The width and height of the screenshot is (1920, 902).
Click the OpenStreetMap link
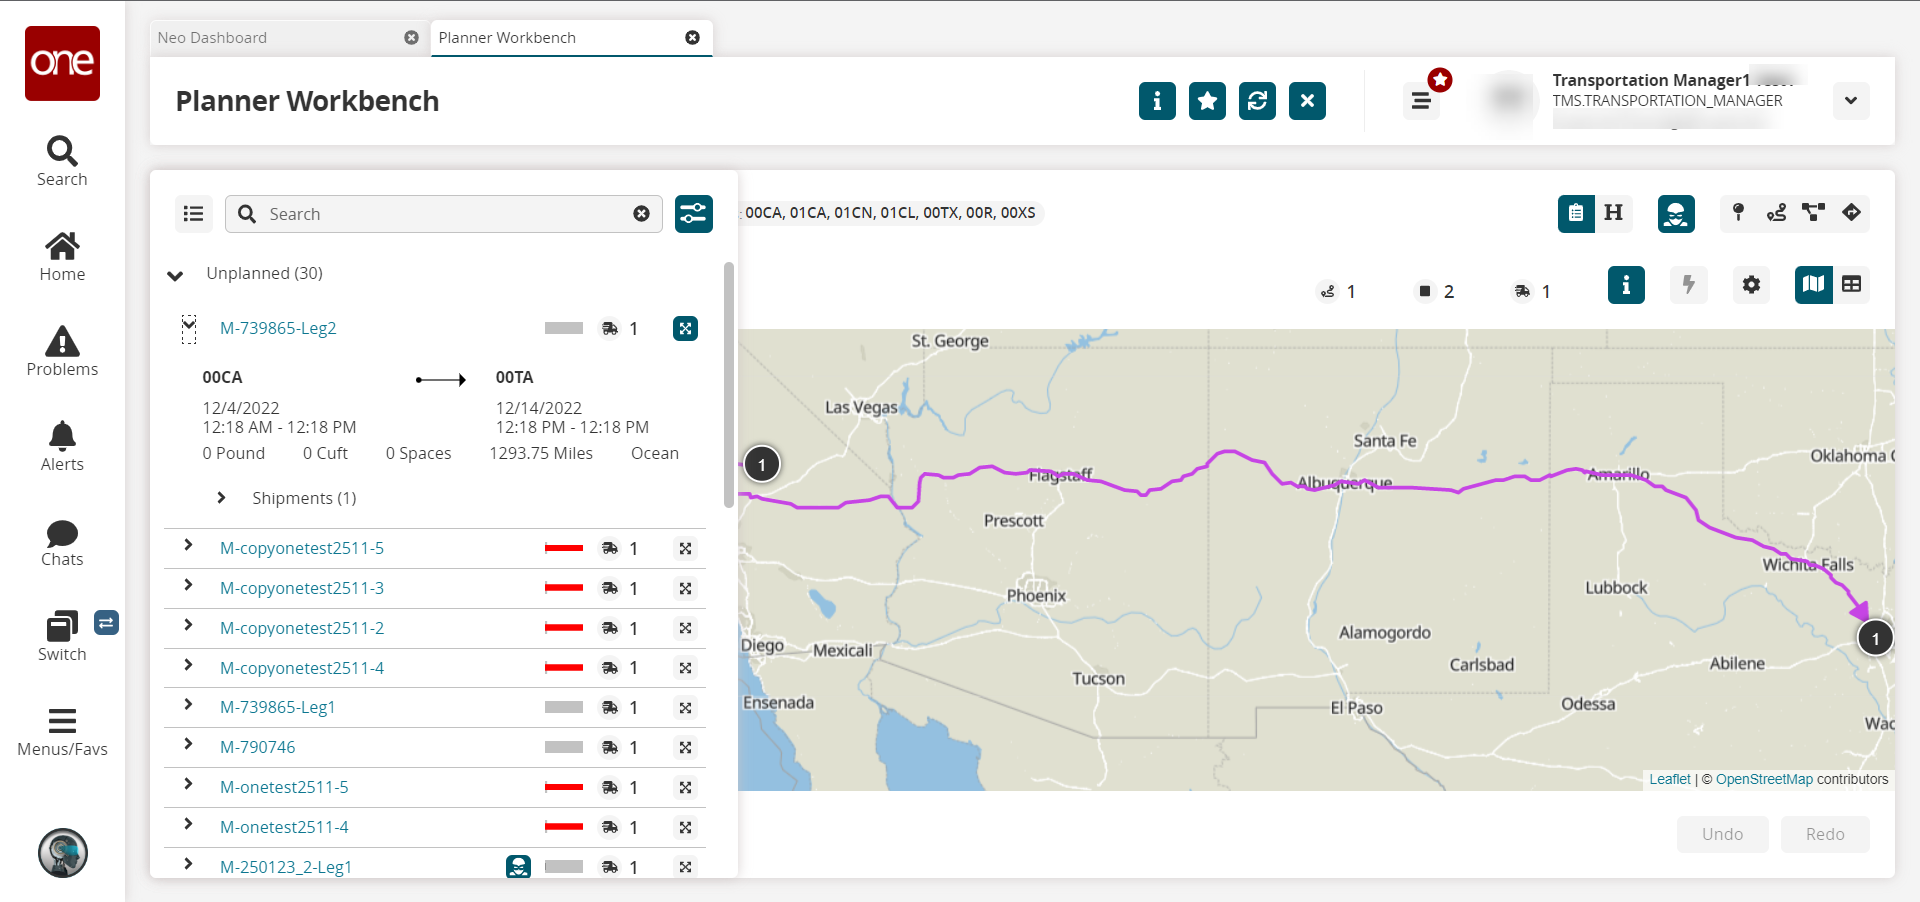tap(1764, 779)
